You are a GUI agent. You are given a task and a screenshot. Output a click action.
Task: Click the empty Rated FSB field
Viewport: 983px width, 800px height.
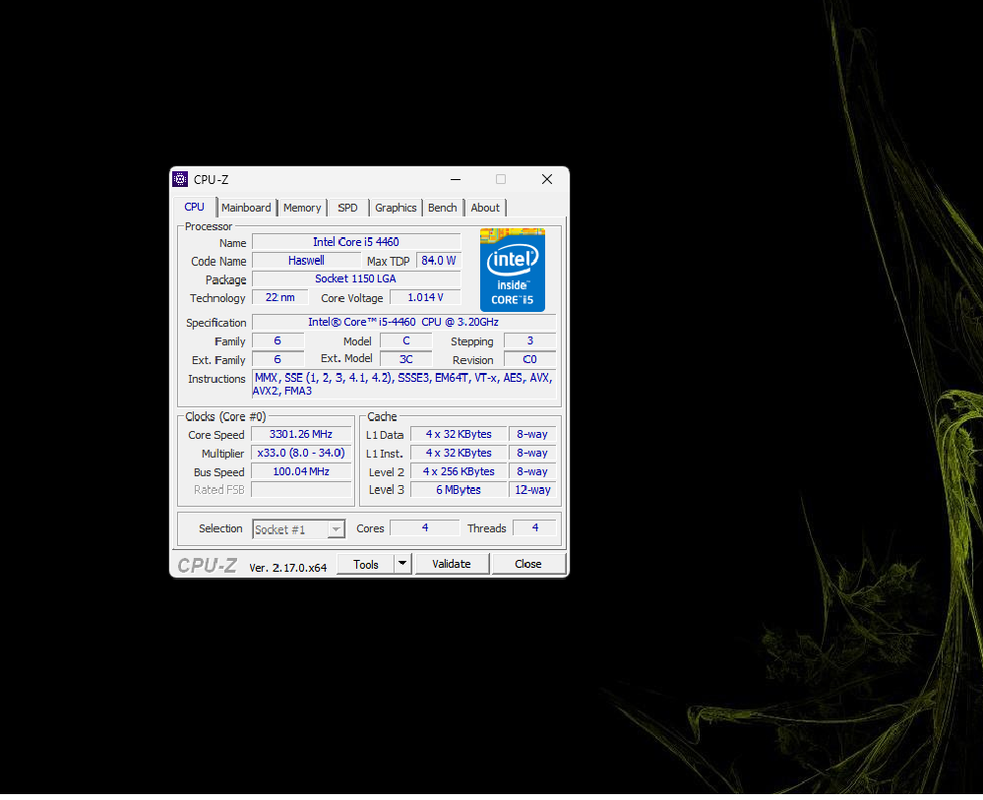[302, 490]
